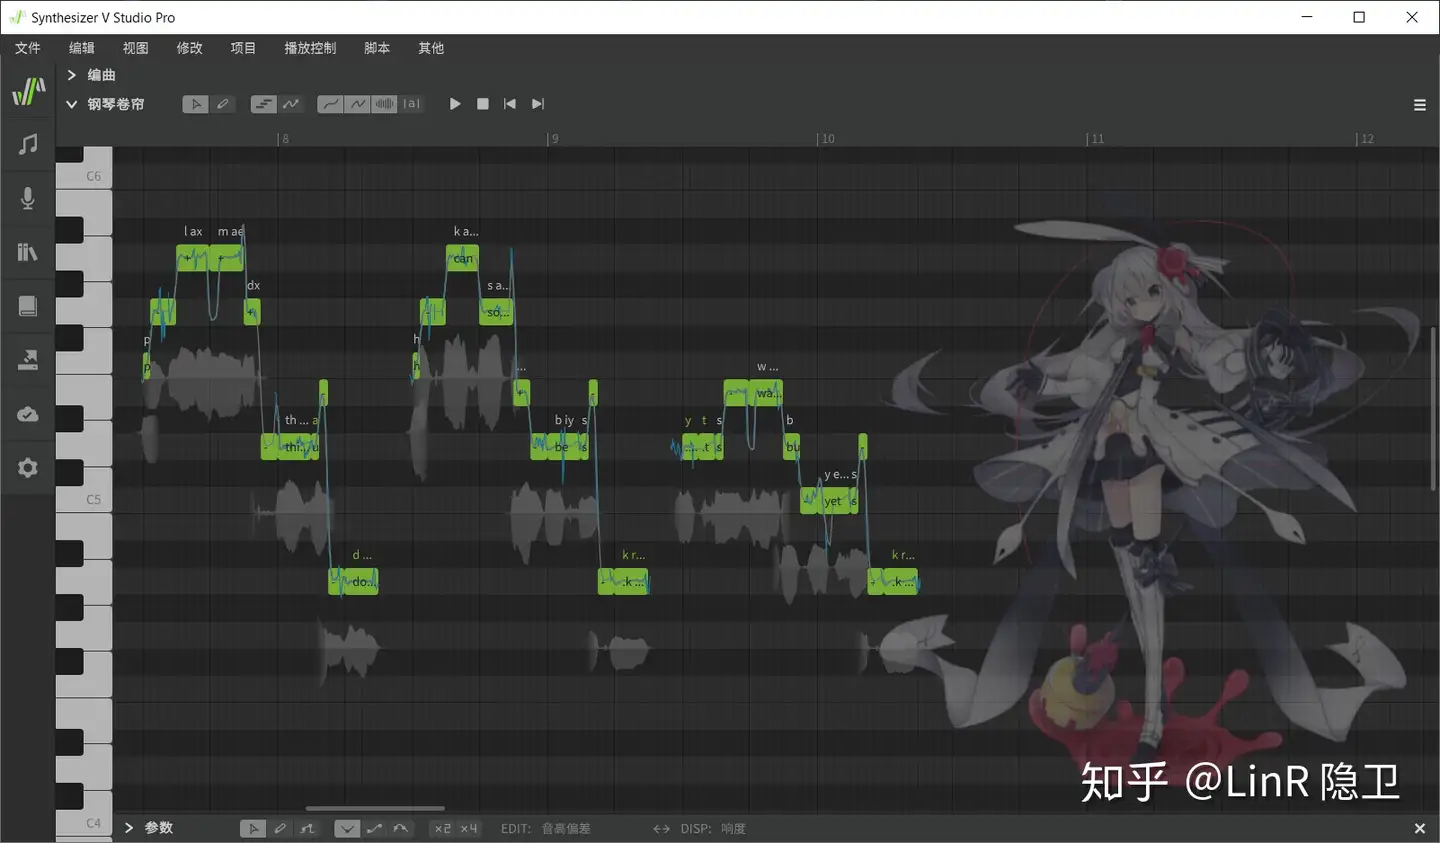
Task: Close the parameters panel with X
Action: [1419, 828]
